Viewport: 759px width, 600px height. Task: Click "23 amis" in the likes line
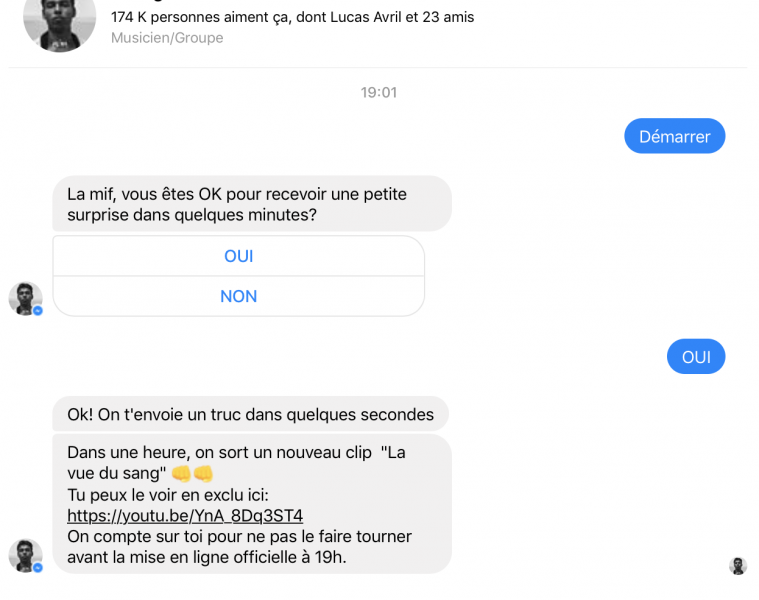tap(447, 17)
